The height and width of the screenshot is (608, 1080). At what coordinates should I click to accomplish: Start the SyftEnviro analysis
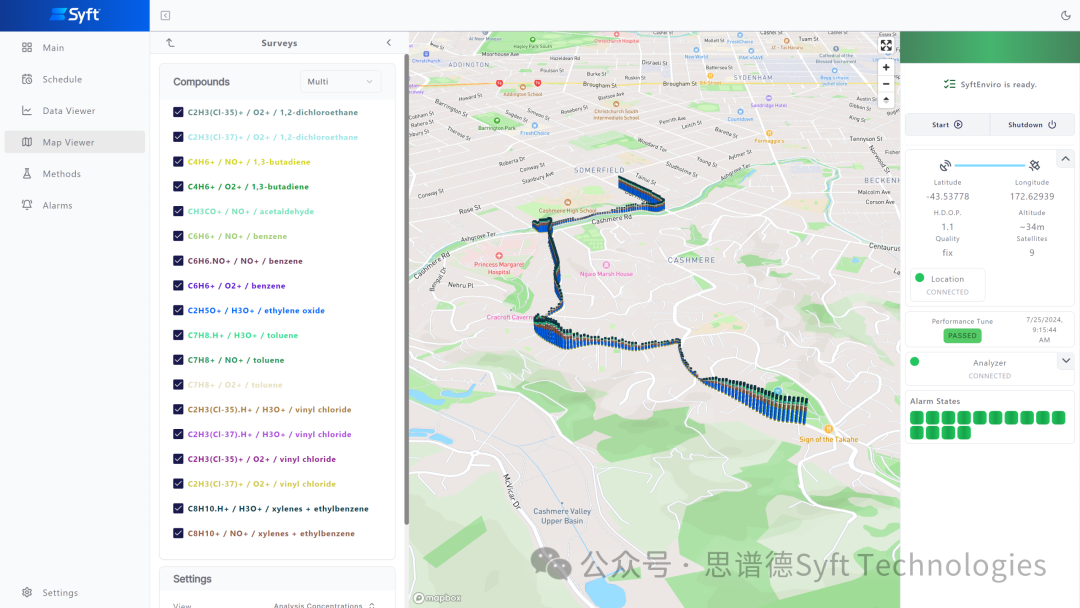947,125
